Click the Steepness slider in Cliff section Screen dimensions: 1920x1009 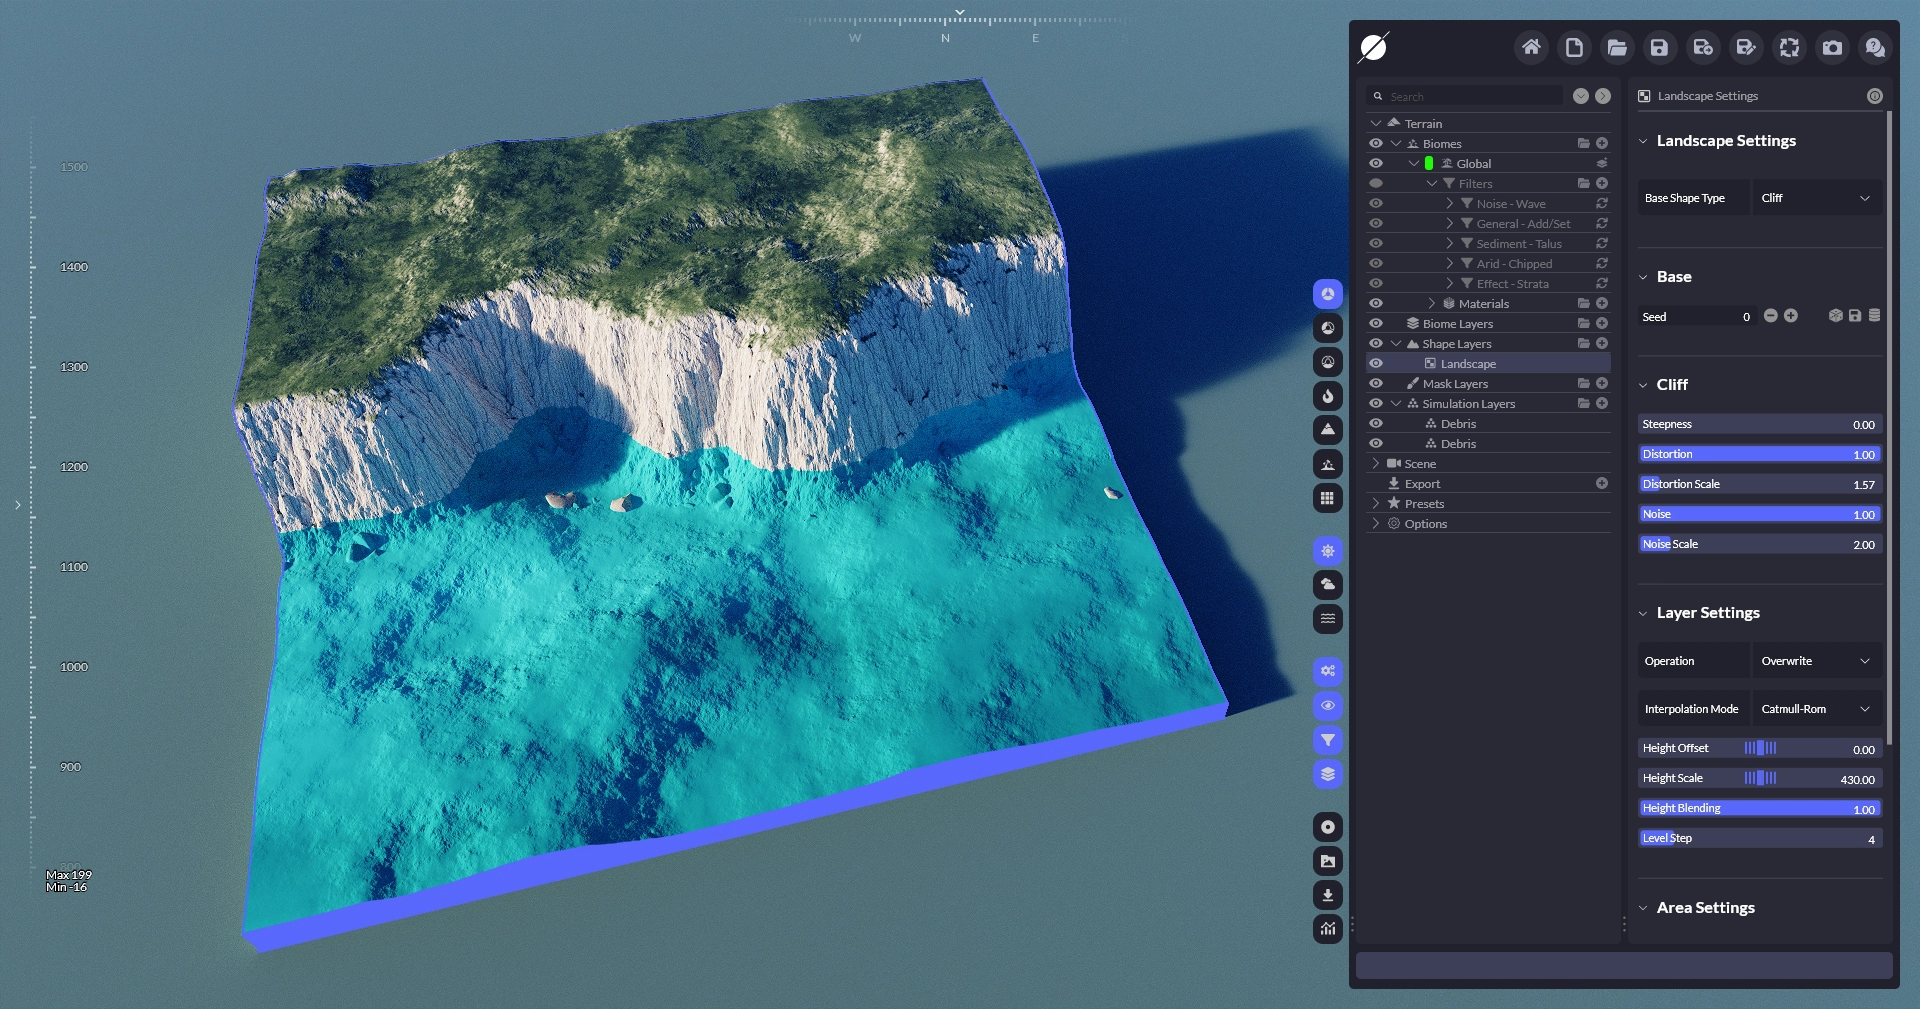click(1759, 425)
